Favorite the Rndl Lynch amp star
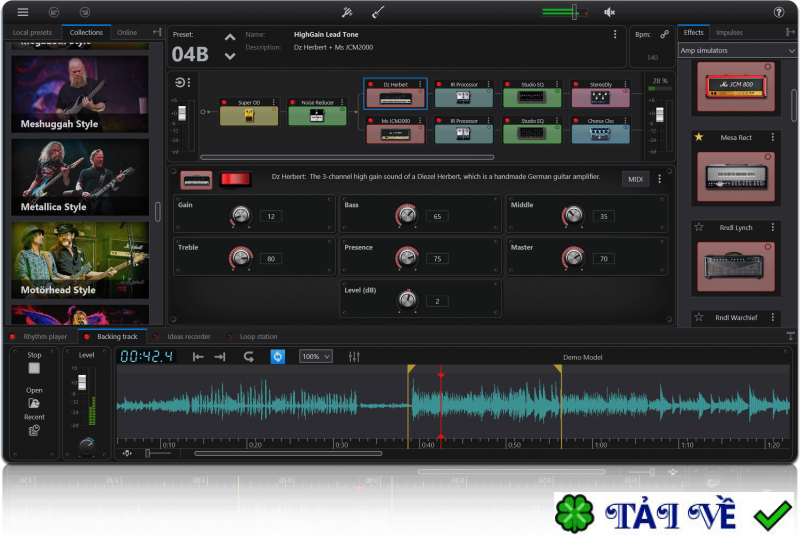 point(698,228)
